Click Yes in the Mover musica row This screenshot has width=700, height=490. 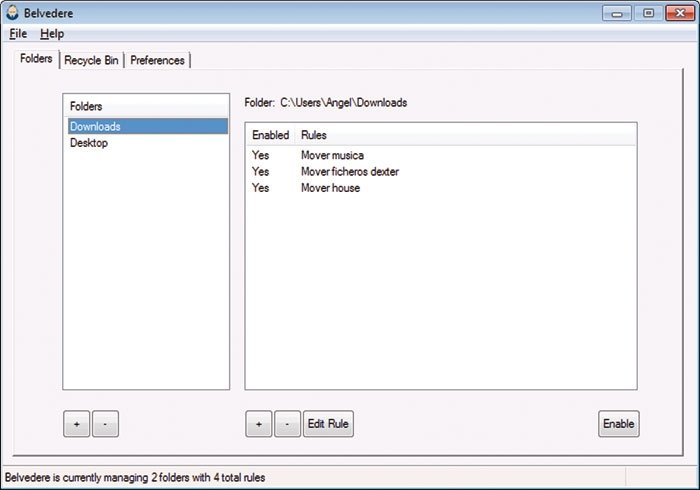(x=260, y=155)
